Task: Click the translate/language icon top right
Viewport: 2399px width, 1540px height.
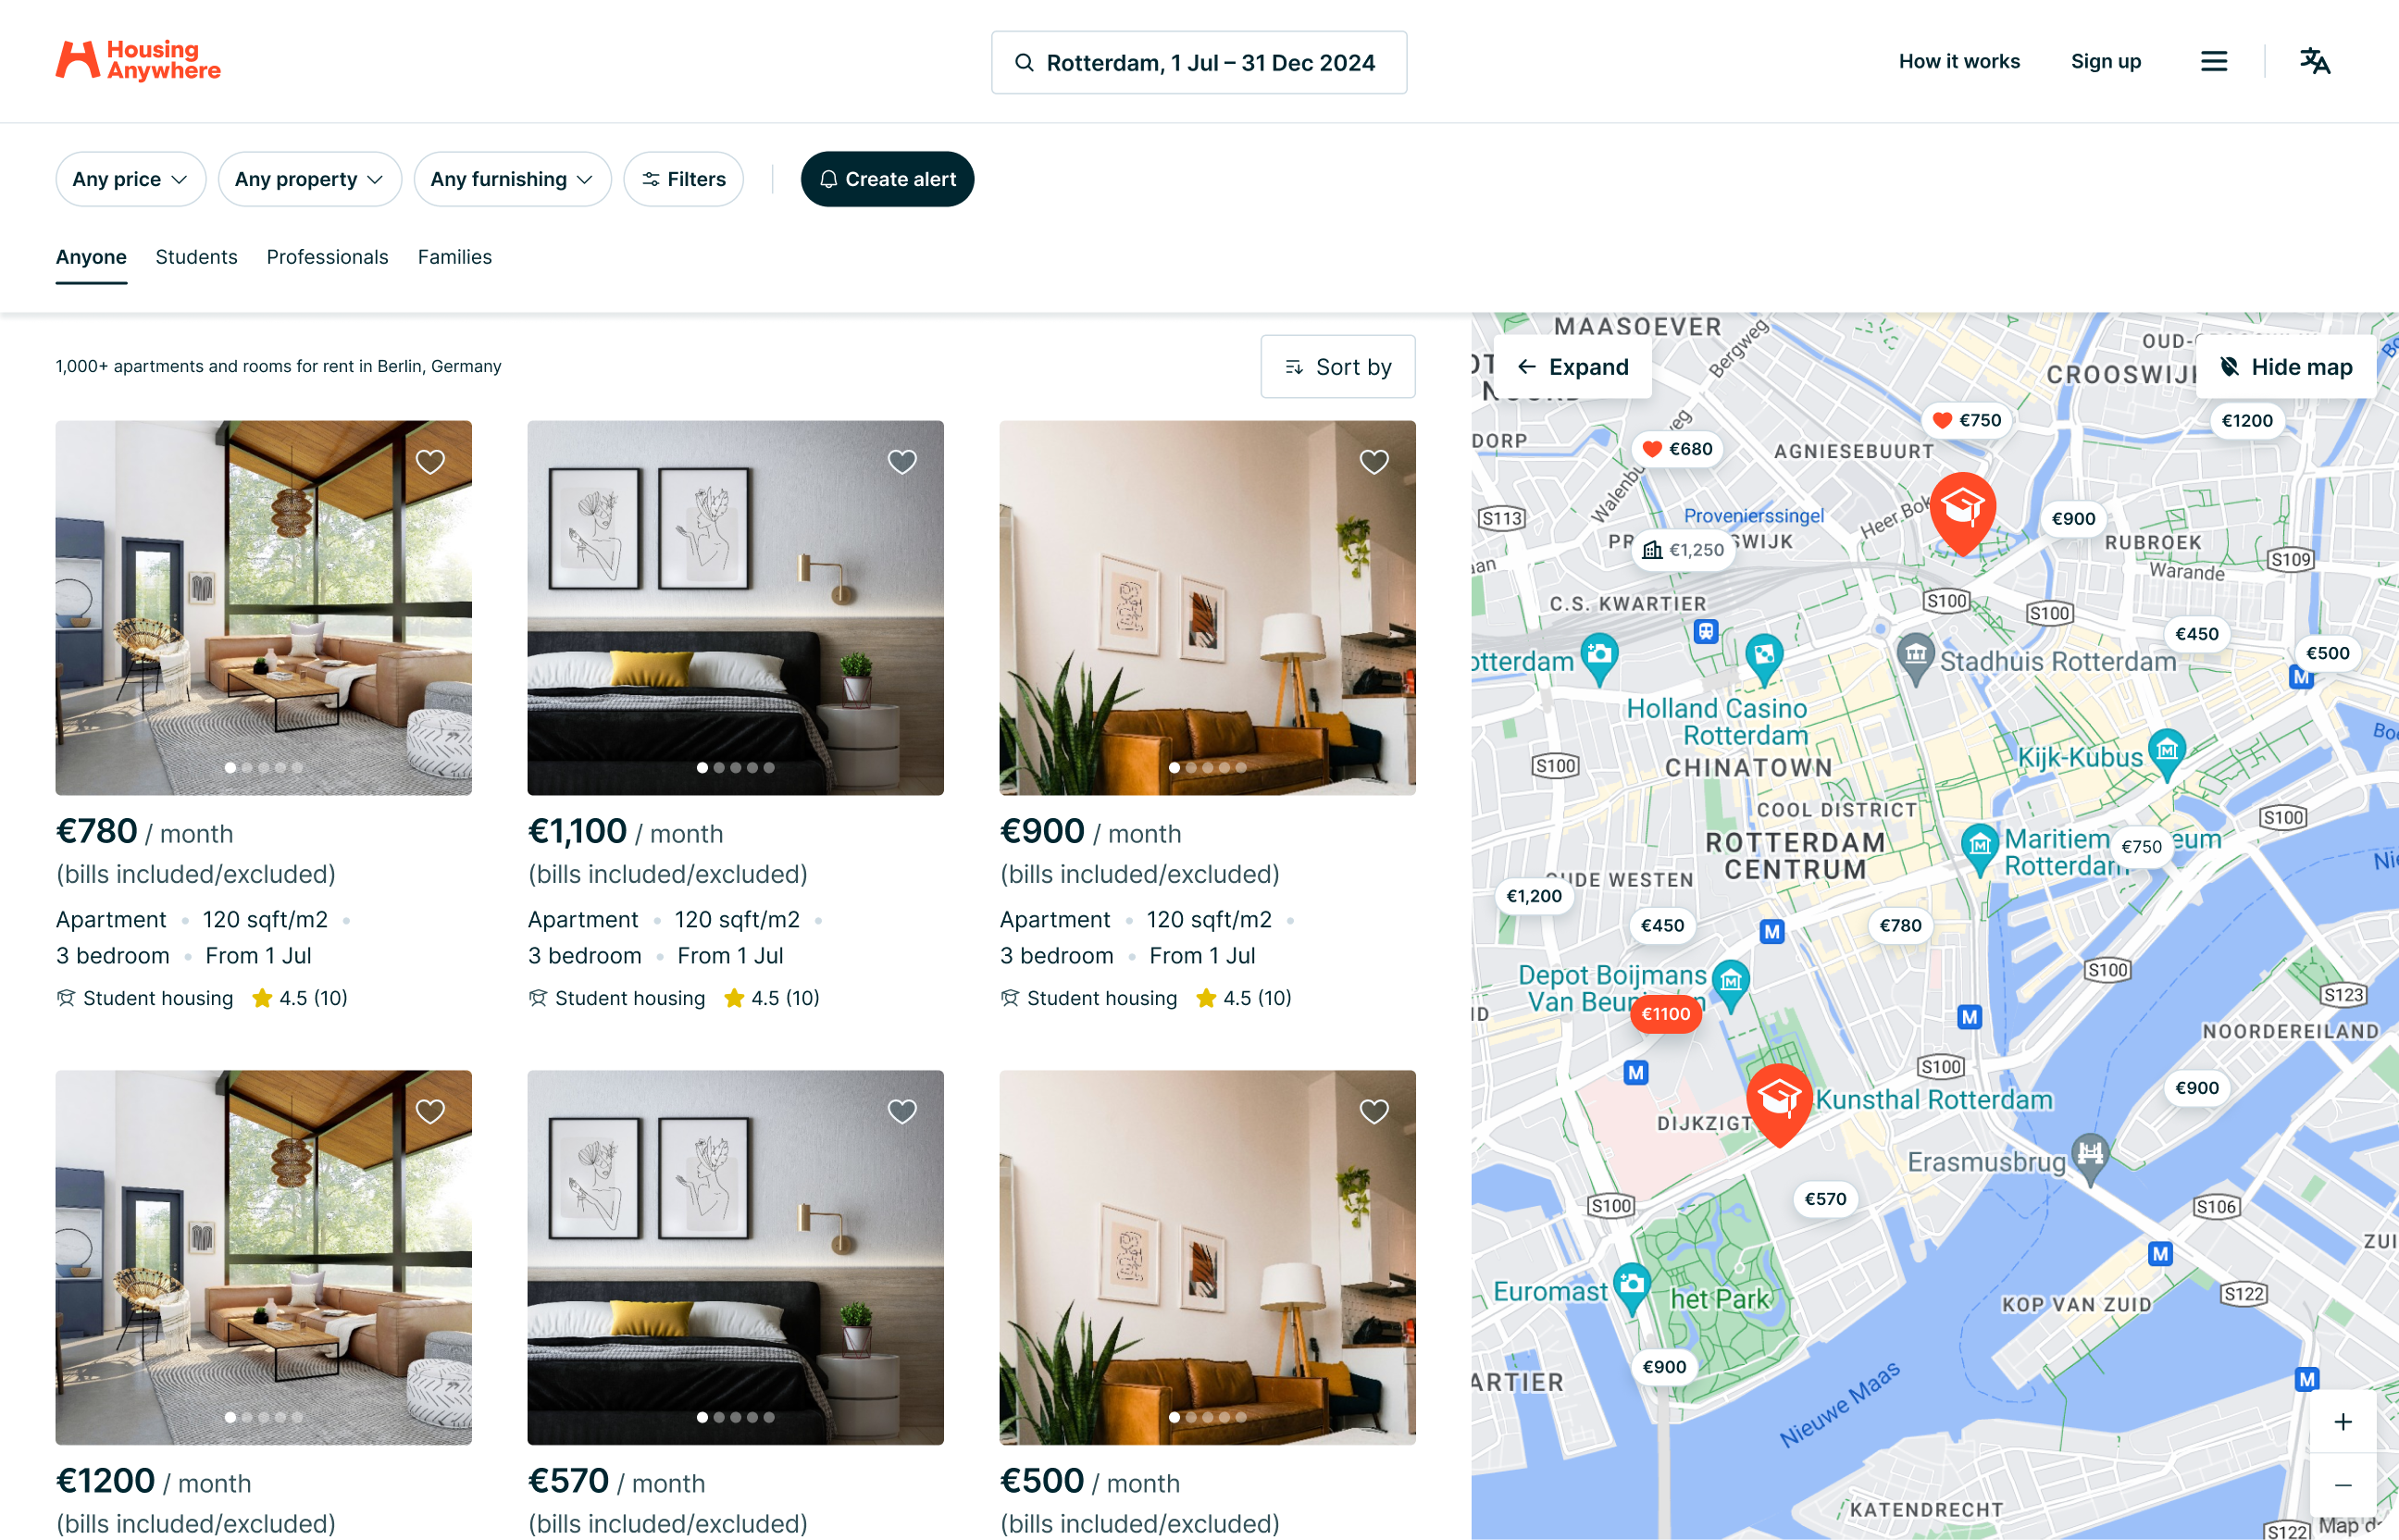Action: click(x=2315, y=61)
